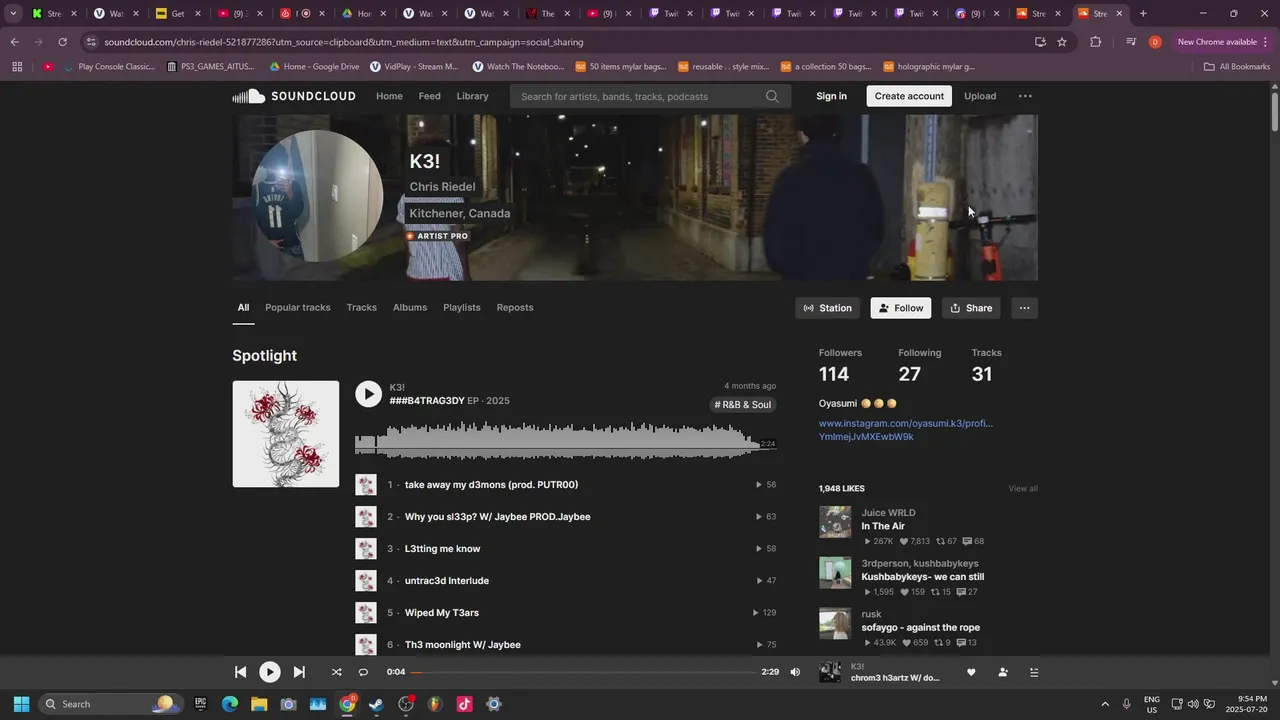Click the Juice WRLD track thumbnail
The height and width of the screenshot is (720, 1280).
click(835, 522)
